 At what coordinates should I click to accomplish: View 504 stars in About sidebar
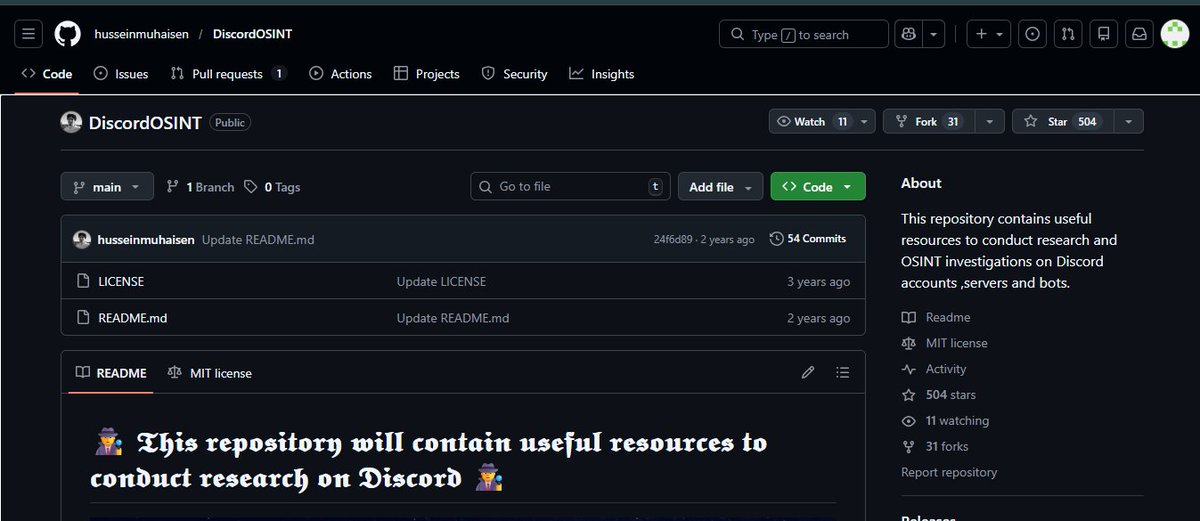pos(939,395)
